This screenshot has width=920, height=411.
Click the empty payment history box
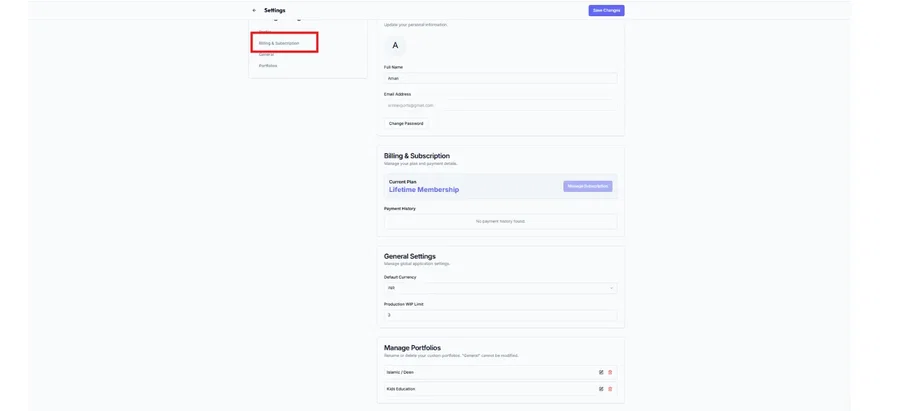(500, 221)
